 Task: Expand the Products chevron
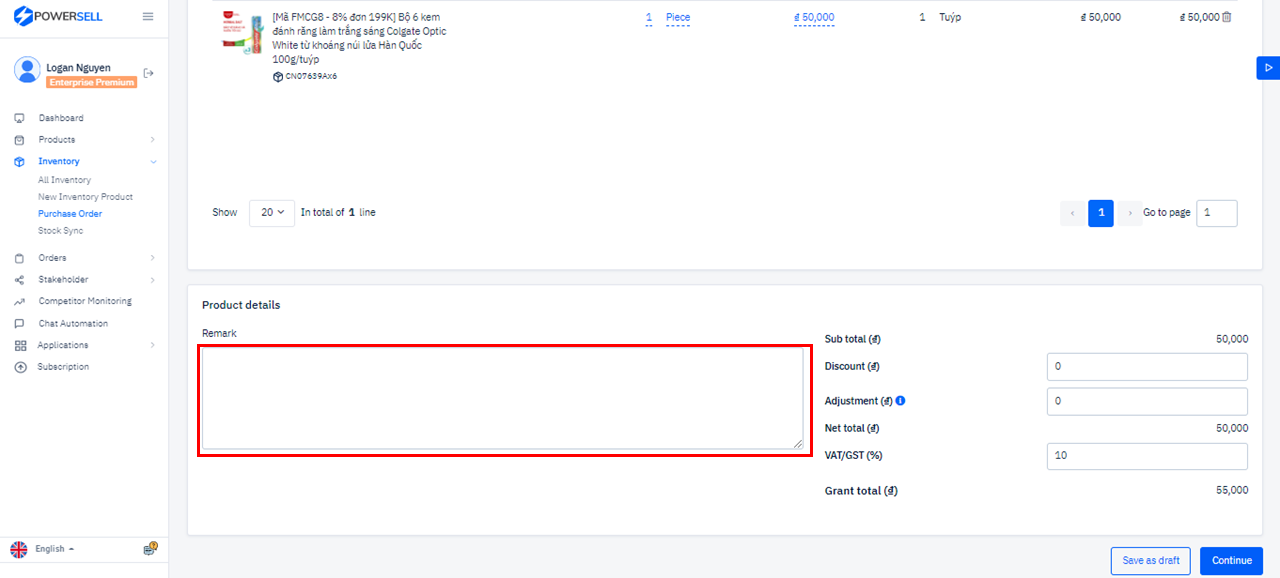(x=153, y=140)
